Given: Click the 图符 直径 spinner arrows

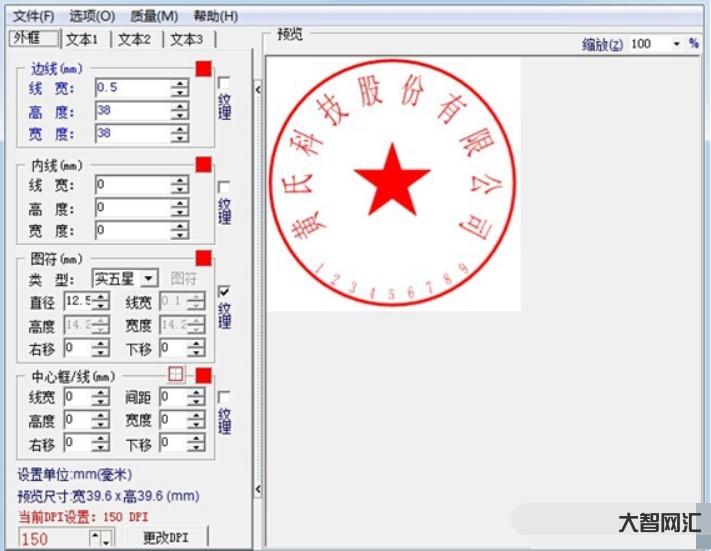Looking at the screenshot, I should point(101,301).
